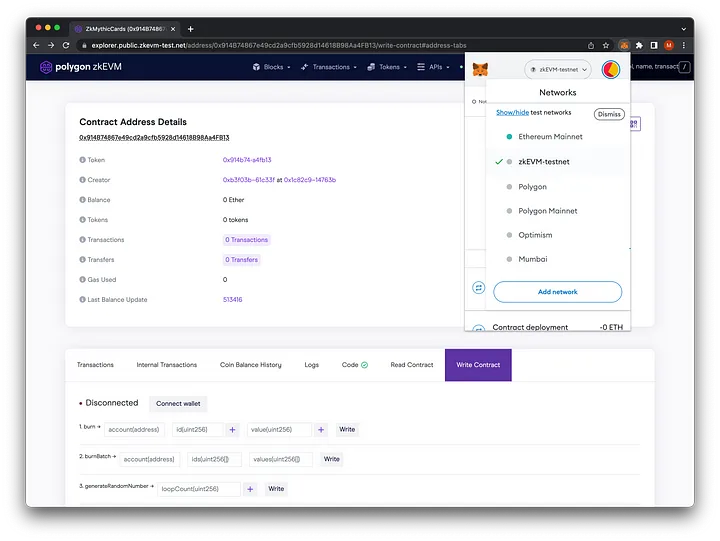The image size is (720, 541).
Task: Select the Optimism network
Action: pyautogui.click(x=558, y=235)
